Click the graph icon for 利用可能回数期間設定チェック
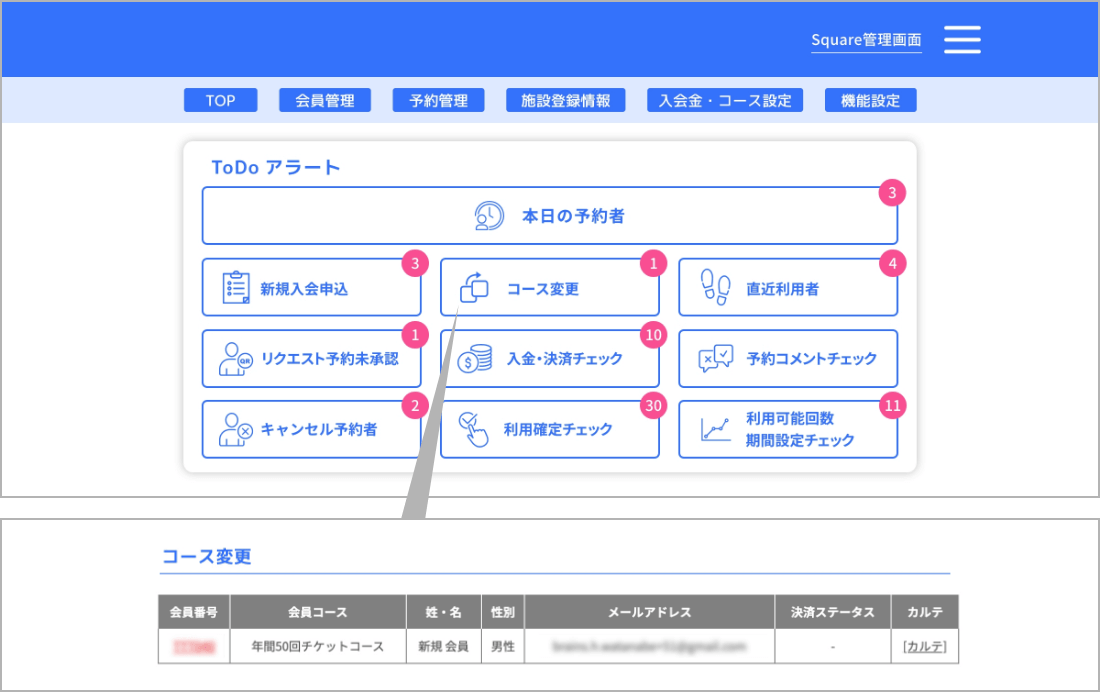 tap(715, 430)
